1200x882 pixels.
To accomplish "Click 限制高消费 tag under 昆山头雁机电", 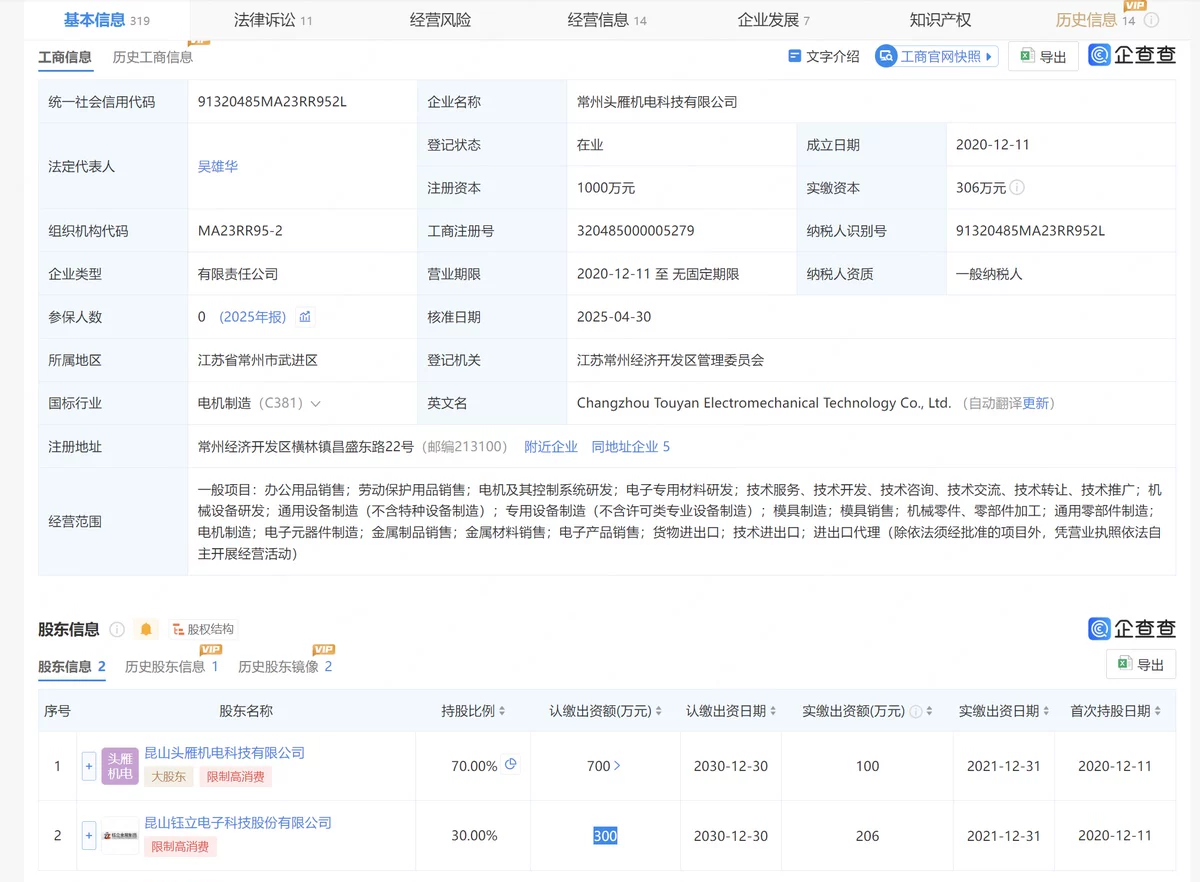I will tap(235, 776).
